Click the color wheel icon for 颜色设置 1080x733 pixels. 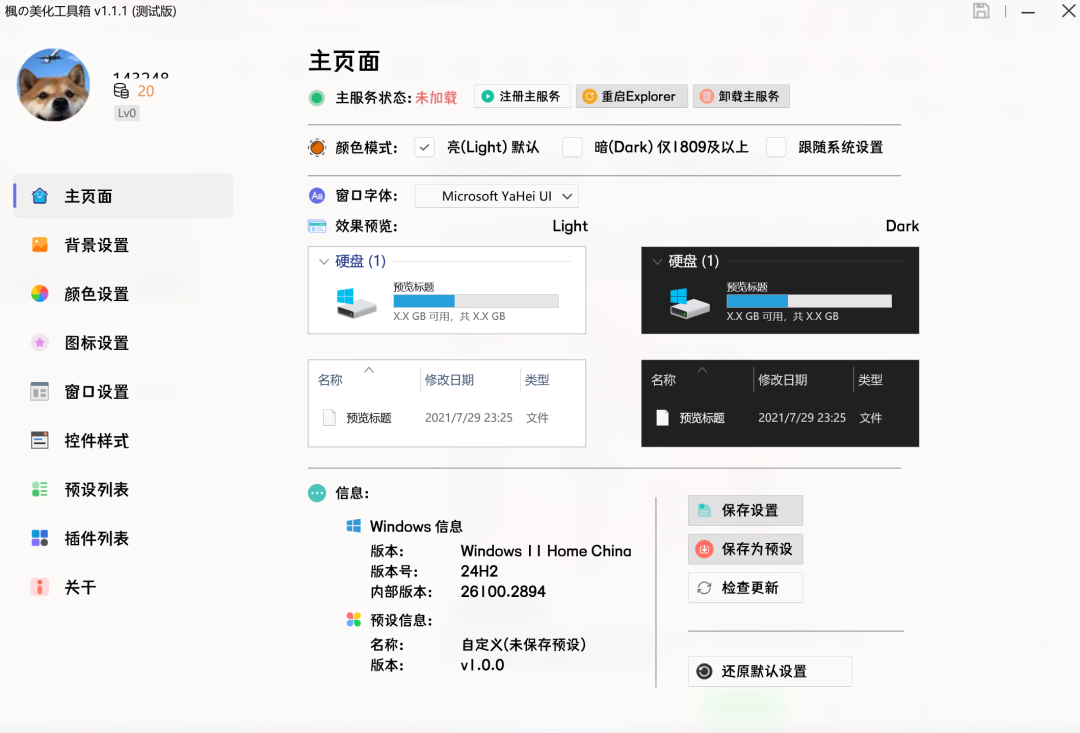click(40, 293)
